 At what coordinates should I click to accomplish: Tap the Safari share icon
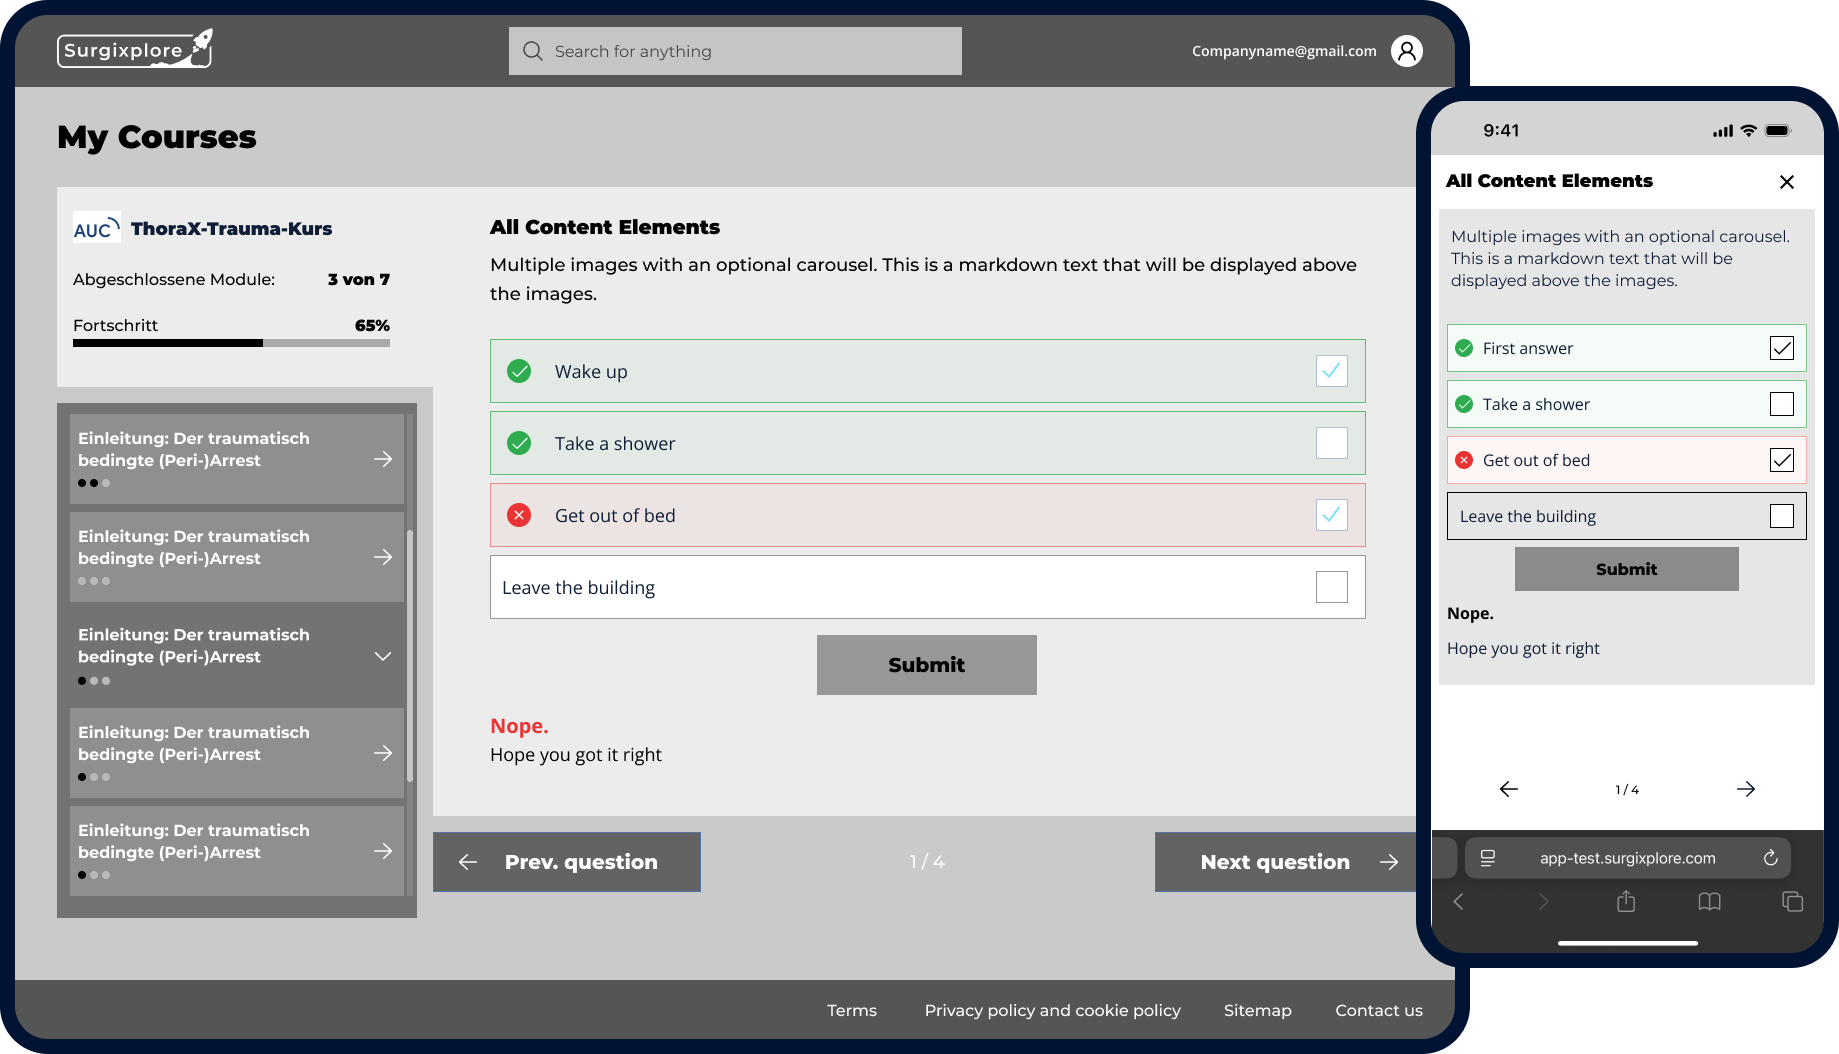tap(1626, 902)
